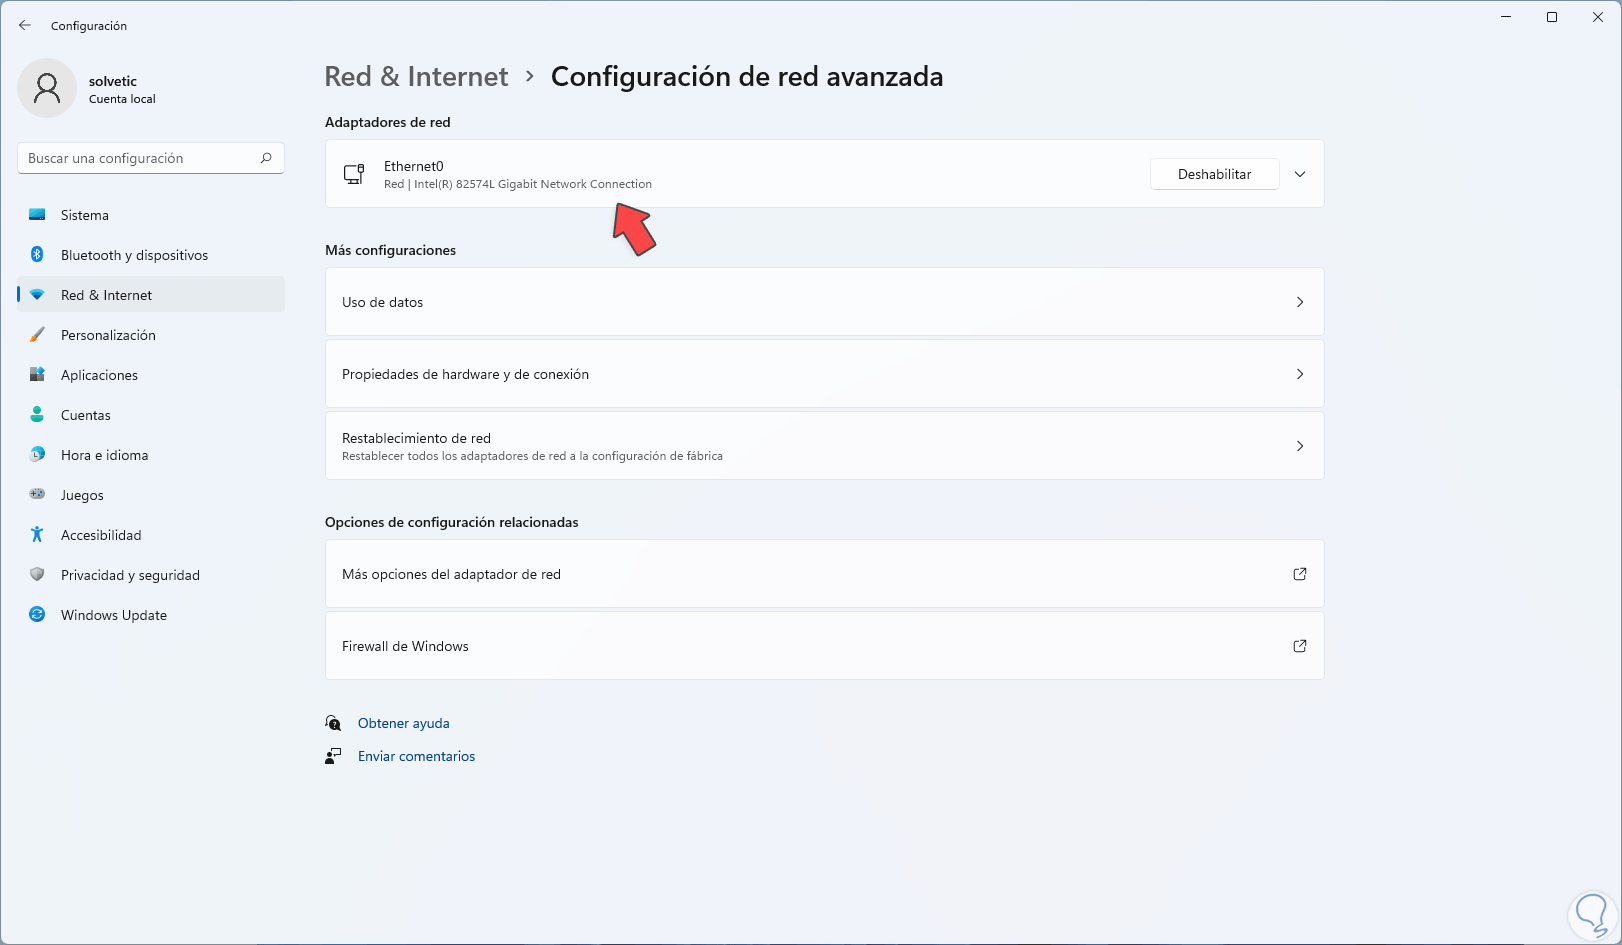This screenshot has width=1622, height=945.
Task: Select Windows Update in sidebar
Action: coord(151,615)
